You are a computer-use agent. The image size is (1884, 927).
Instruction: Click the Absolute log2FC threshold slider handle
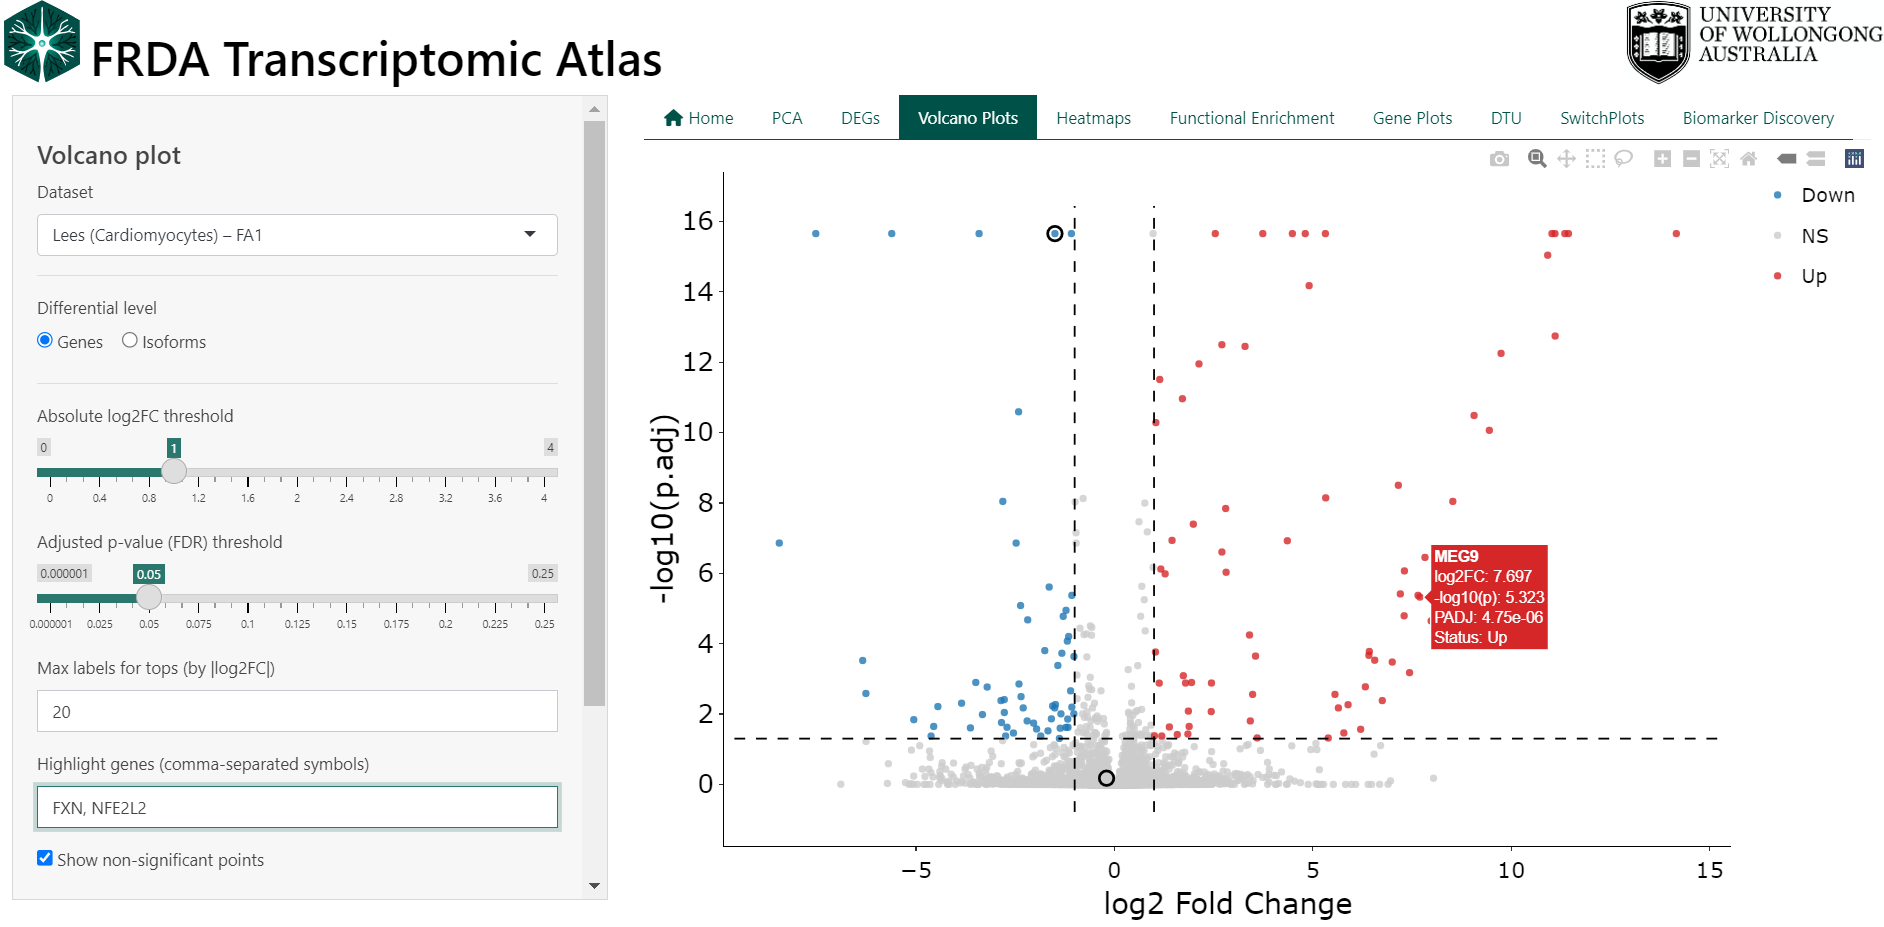[174, 471]
